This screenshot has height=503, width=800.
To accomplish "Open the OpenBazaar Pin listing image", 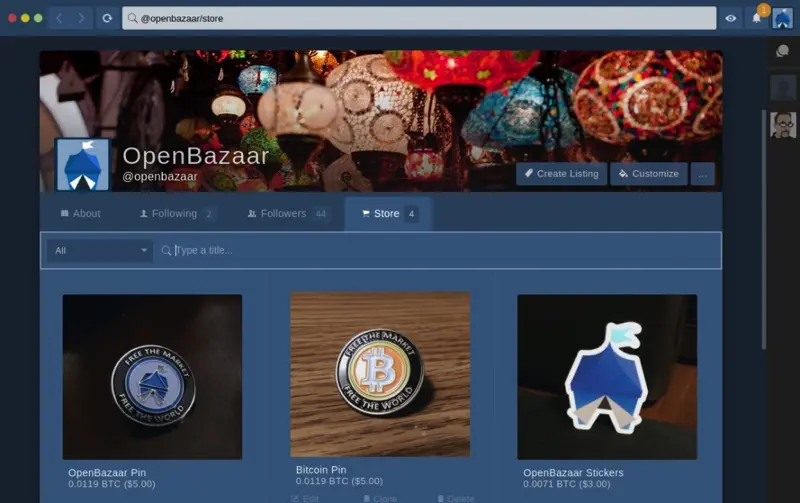I will (153, 377).
